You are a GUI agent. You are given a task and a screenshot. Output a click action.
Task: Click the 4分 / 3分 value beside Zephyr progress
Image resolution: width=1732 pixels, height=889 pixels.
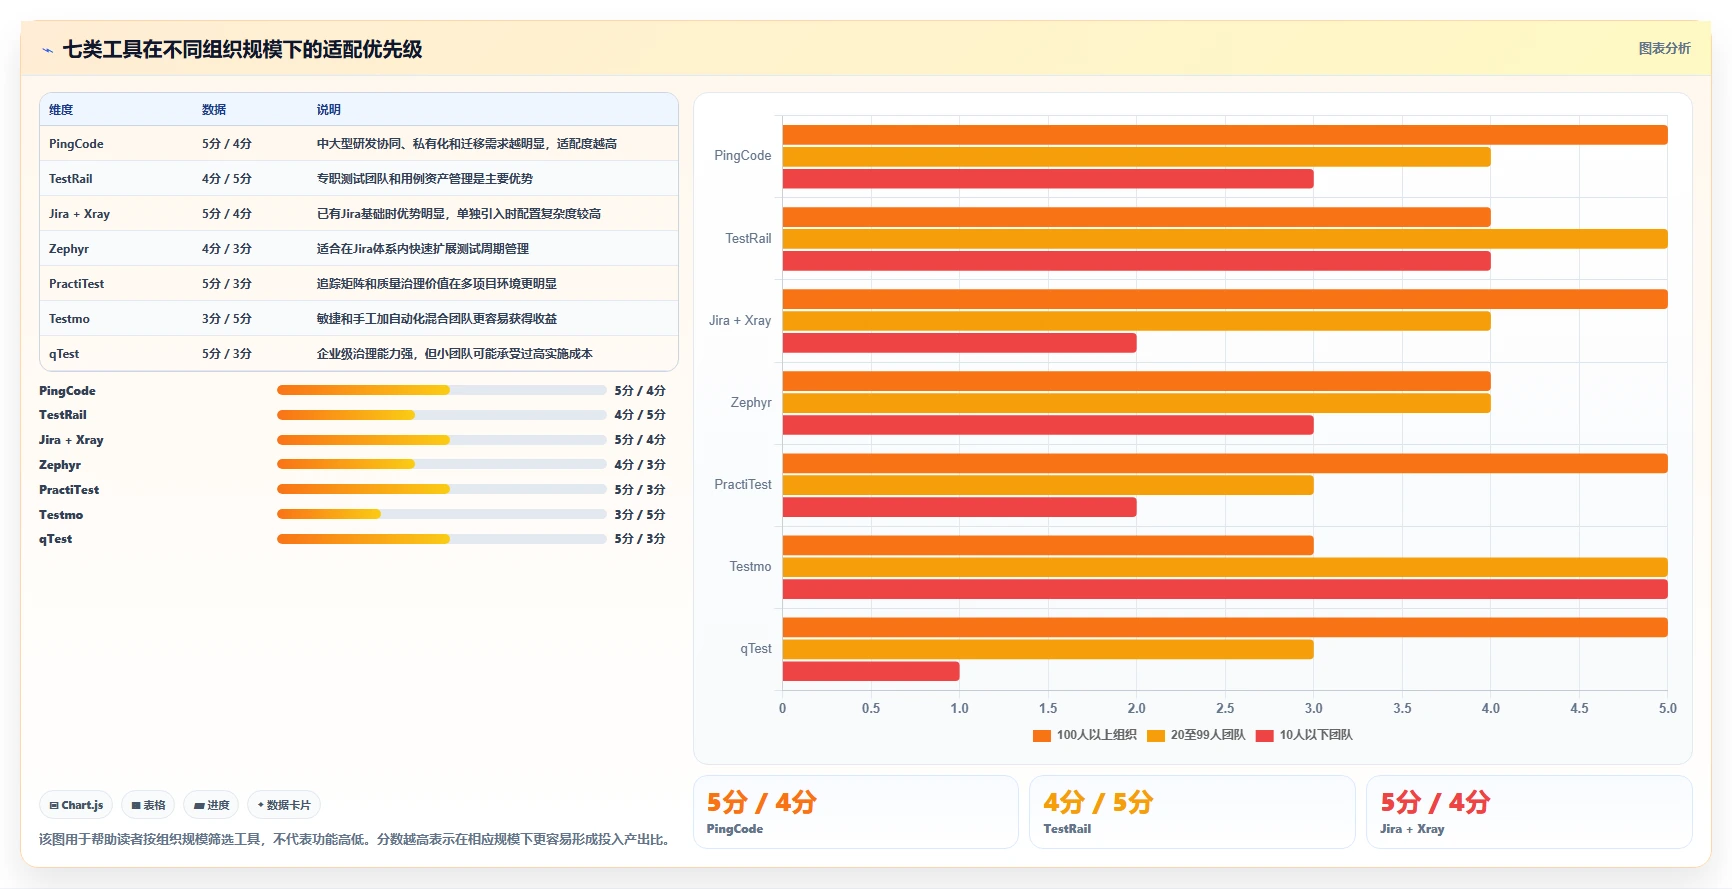[x=640, y=465]
